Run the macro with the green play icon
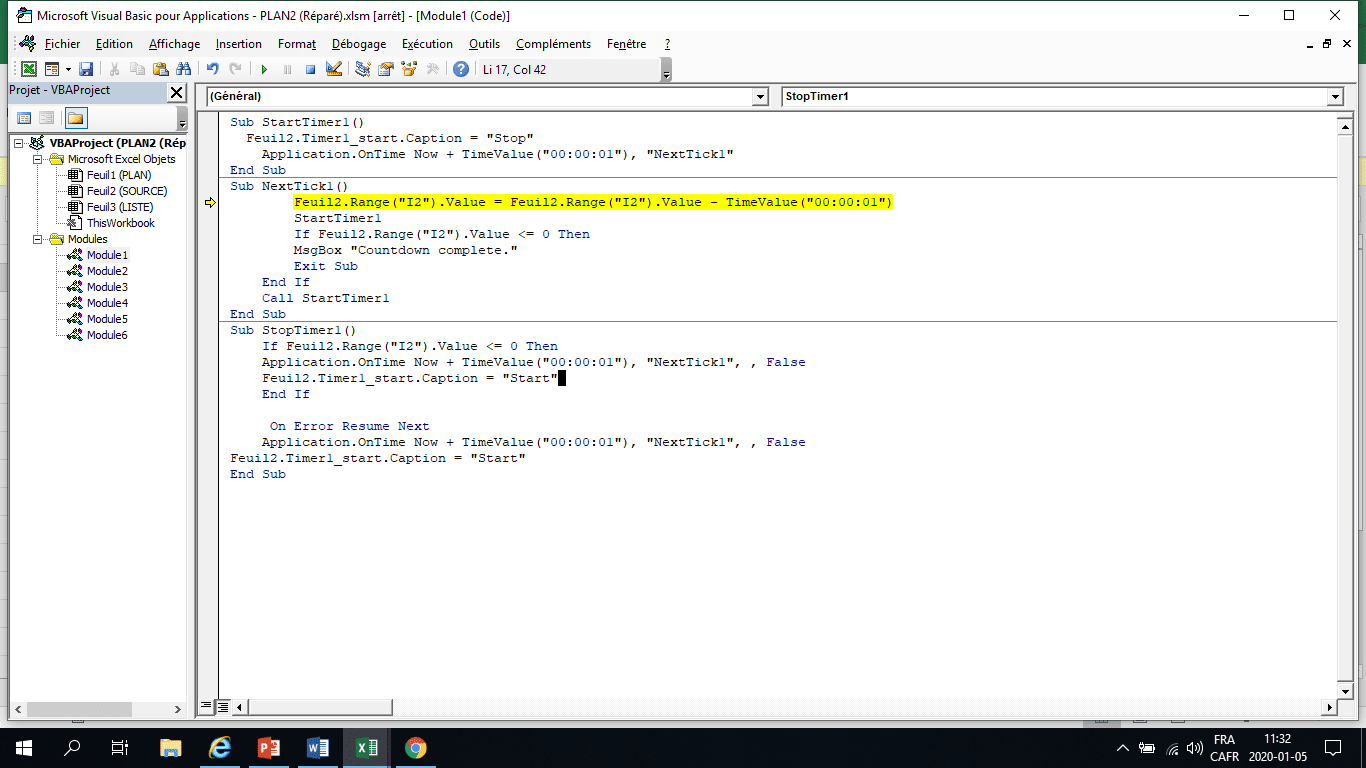The height and width of the screenshot is (768, 1366). 264,69
